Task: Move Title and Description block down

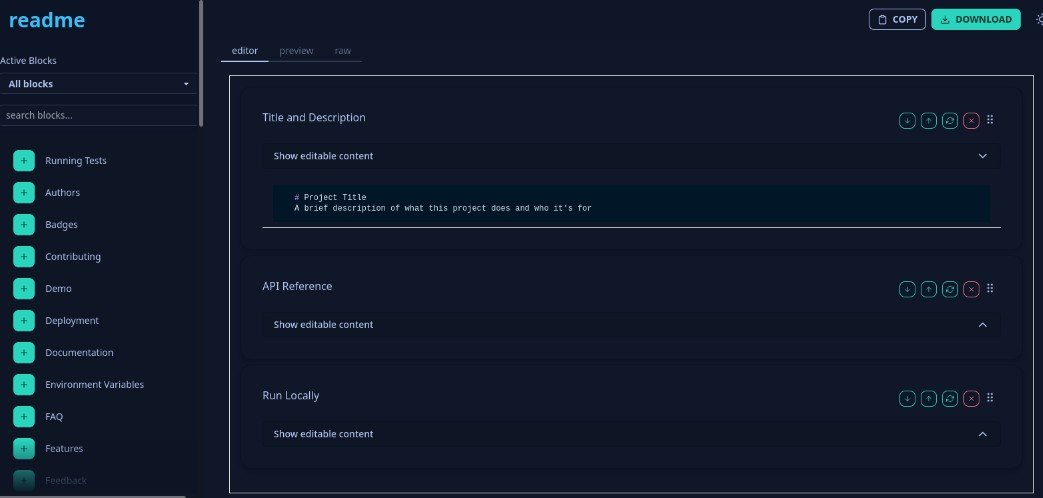Action: 907,120
